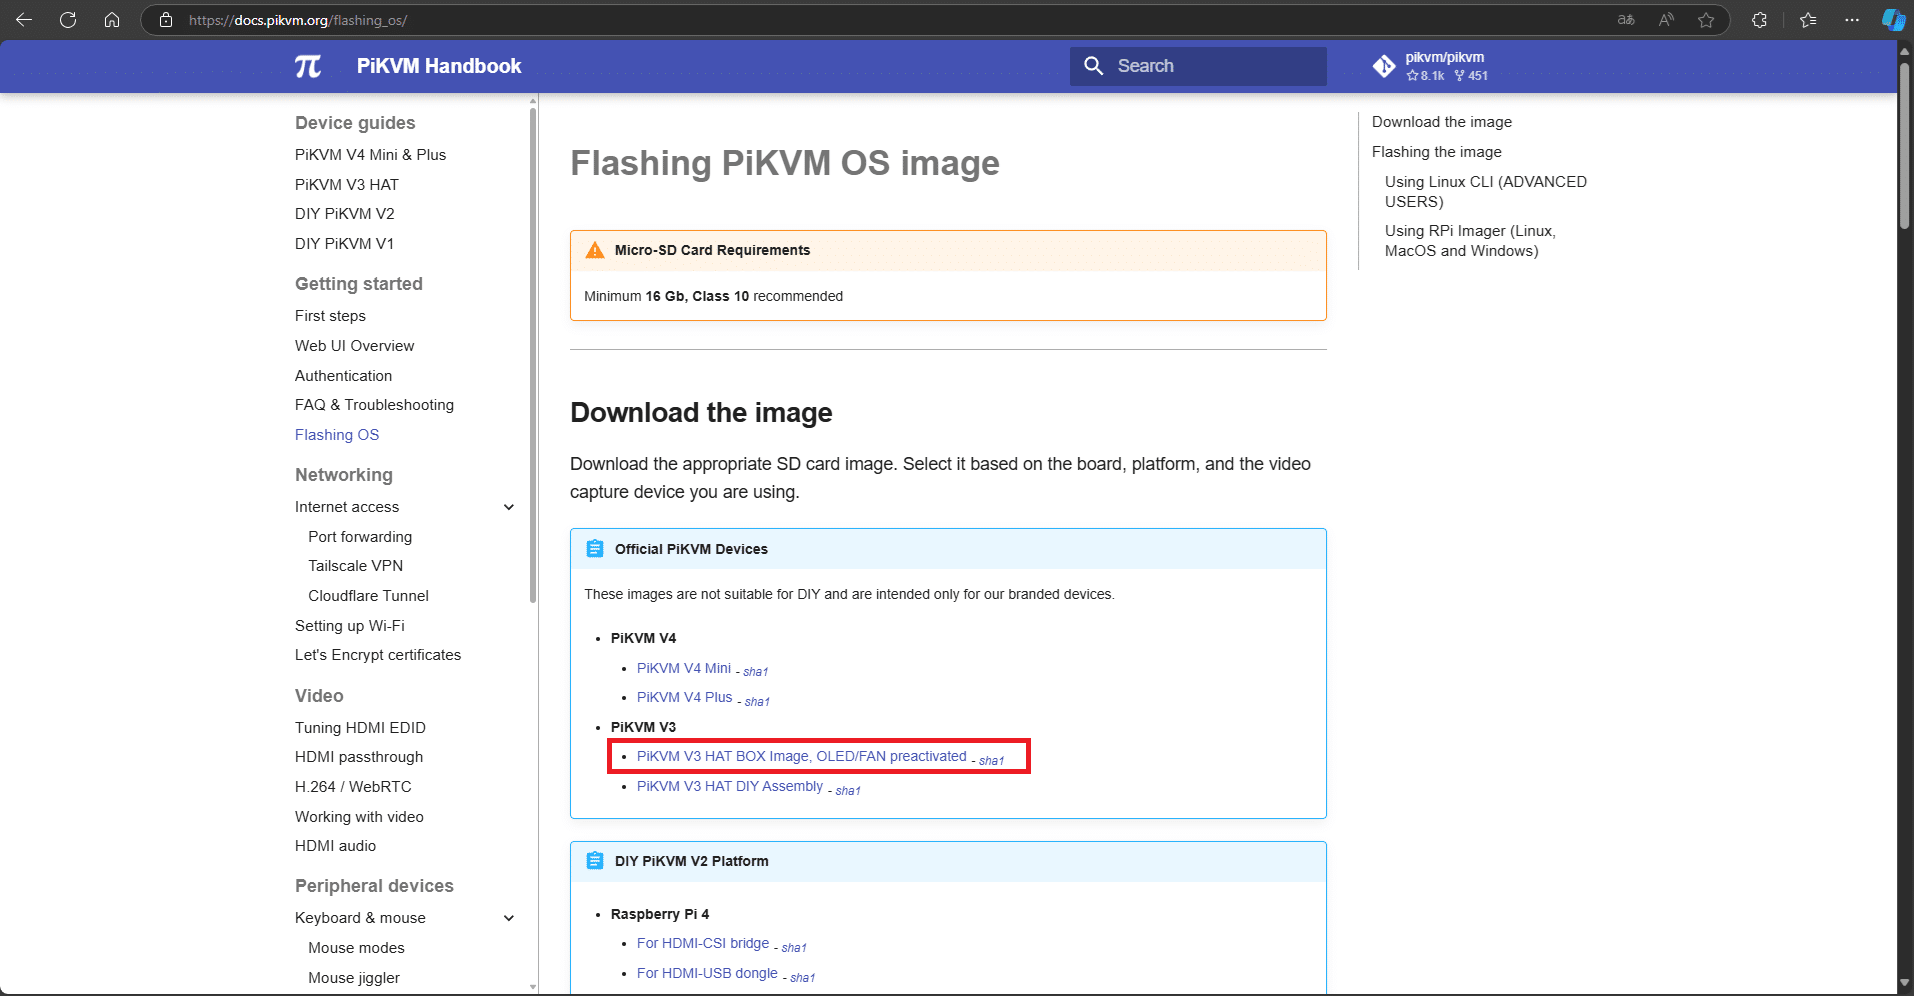Click the sidebar navigation scrollbar

533,355
